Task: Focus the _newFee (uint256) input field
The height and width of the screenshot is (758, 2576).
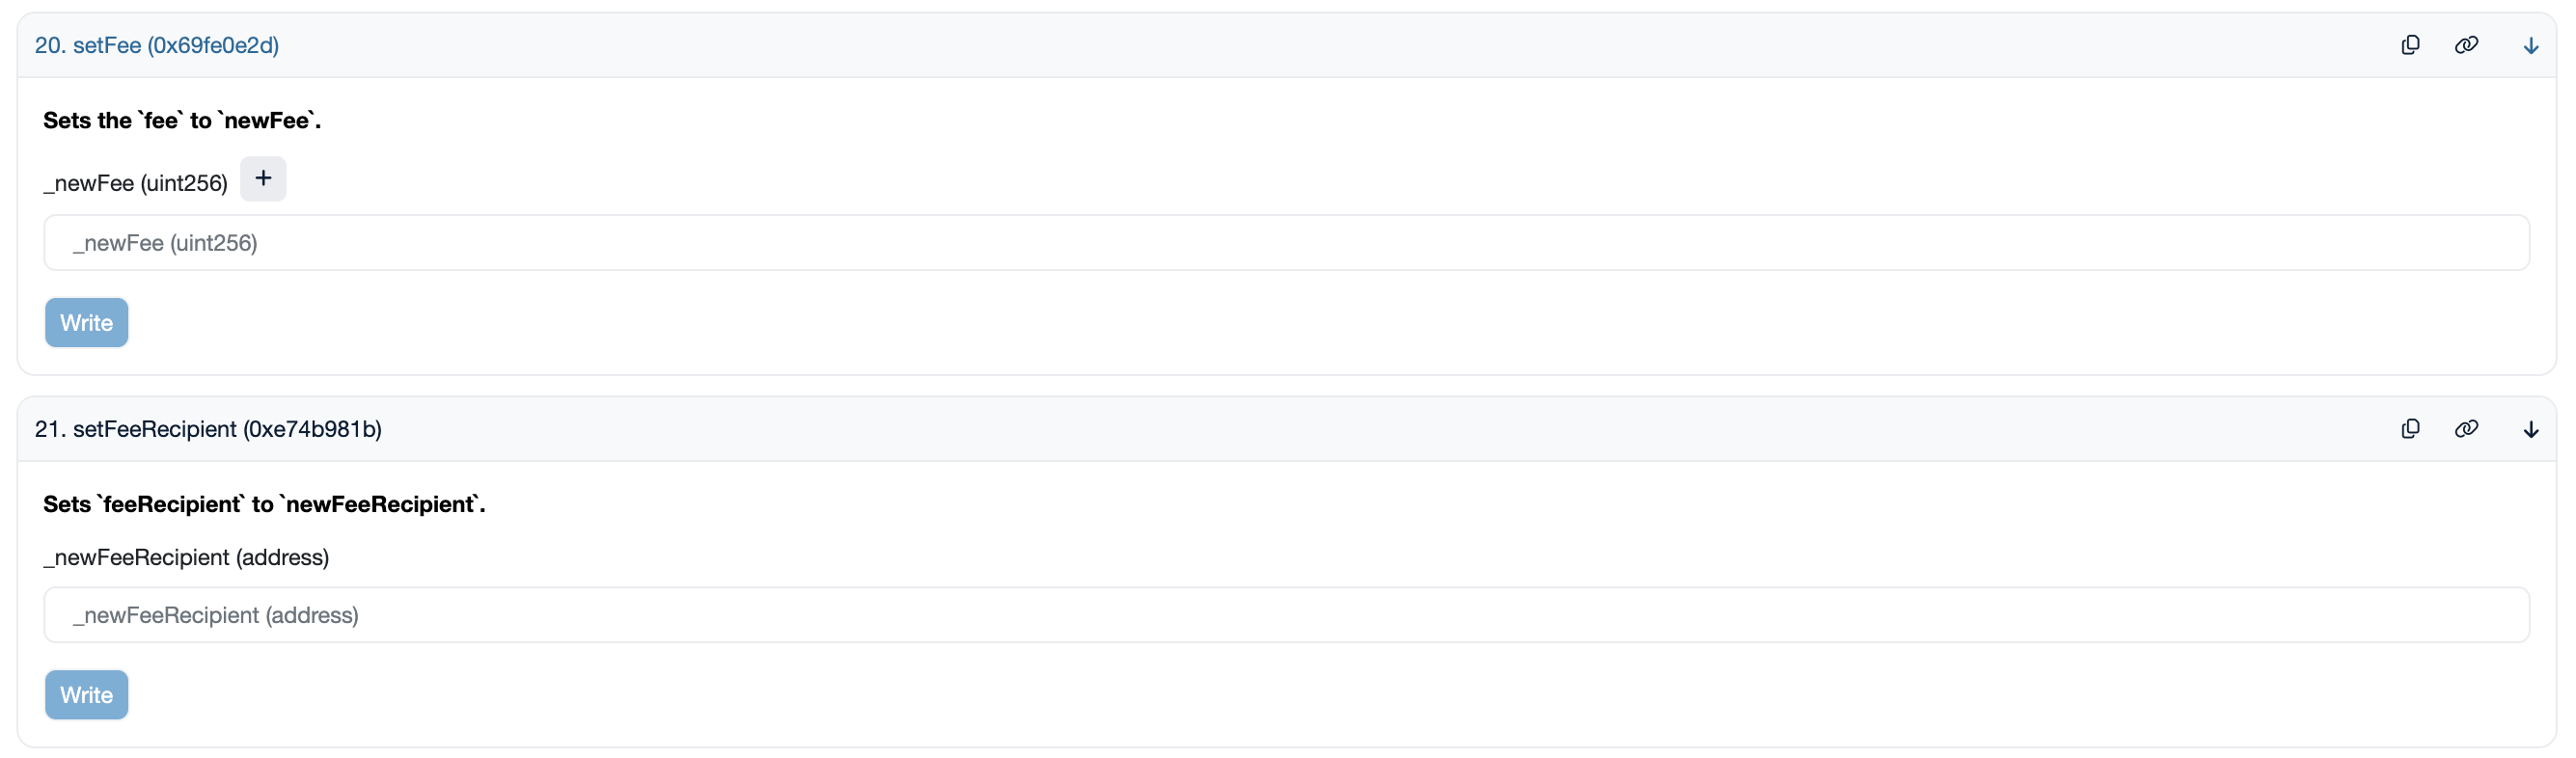Action: pyautogui.click(x=1286, y=243)
